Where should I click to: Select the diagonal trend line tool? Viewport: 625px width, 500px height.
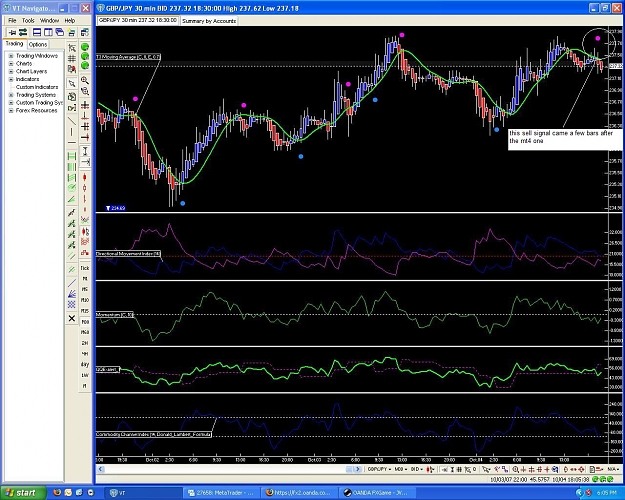[x=72, y=120]
